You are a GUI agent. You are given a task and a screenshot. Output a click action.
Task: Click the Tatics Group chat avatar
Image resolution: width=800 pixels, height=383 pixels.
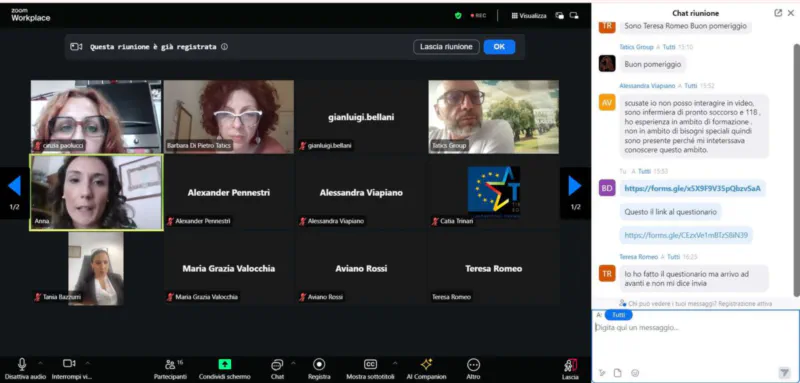(x=607, y=64)
